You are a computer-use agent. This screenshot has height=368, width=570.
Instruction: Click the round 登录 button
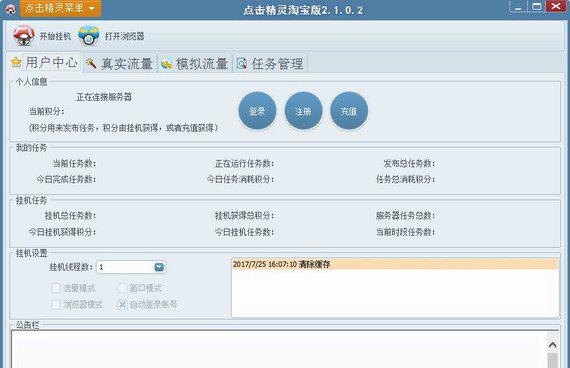(x=257, y=111)
